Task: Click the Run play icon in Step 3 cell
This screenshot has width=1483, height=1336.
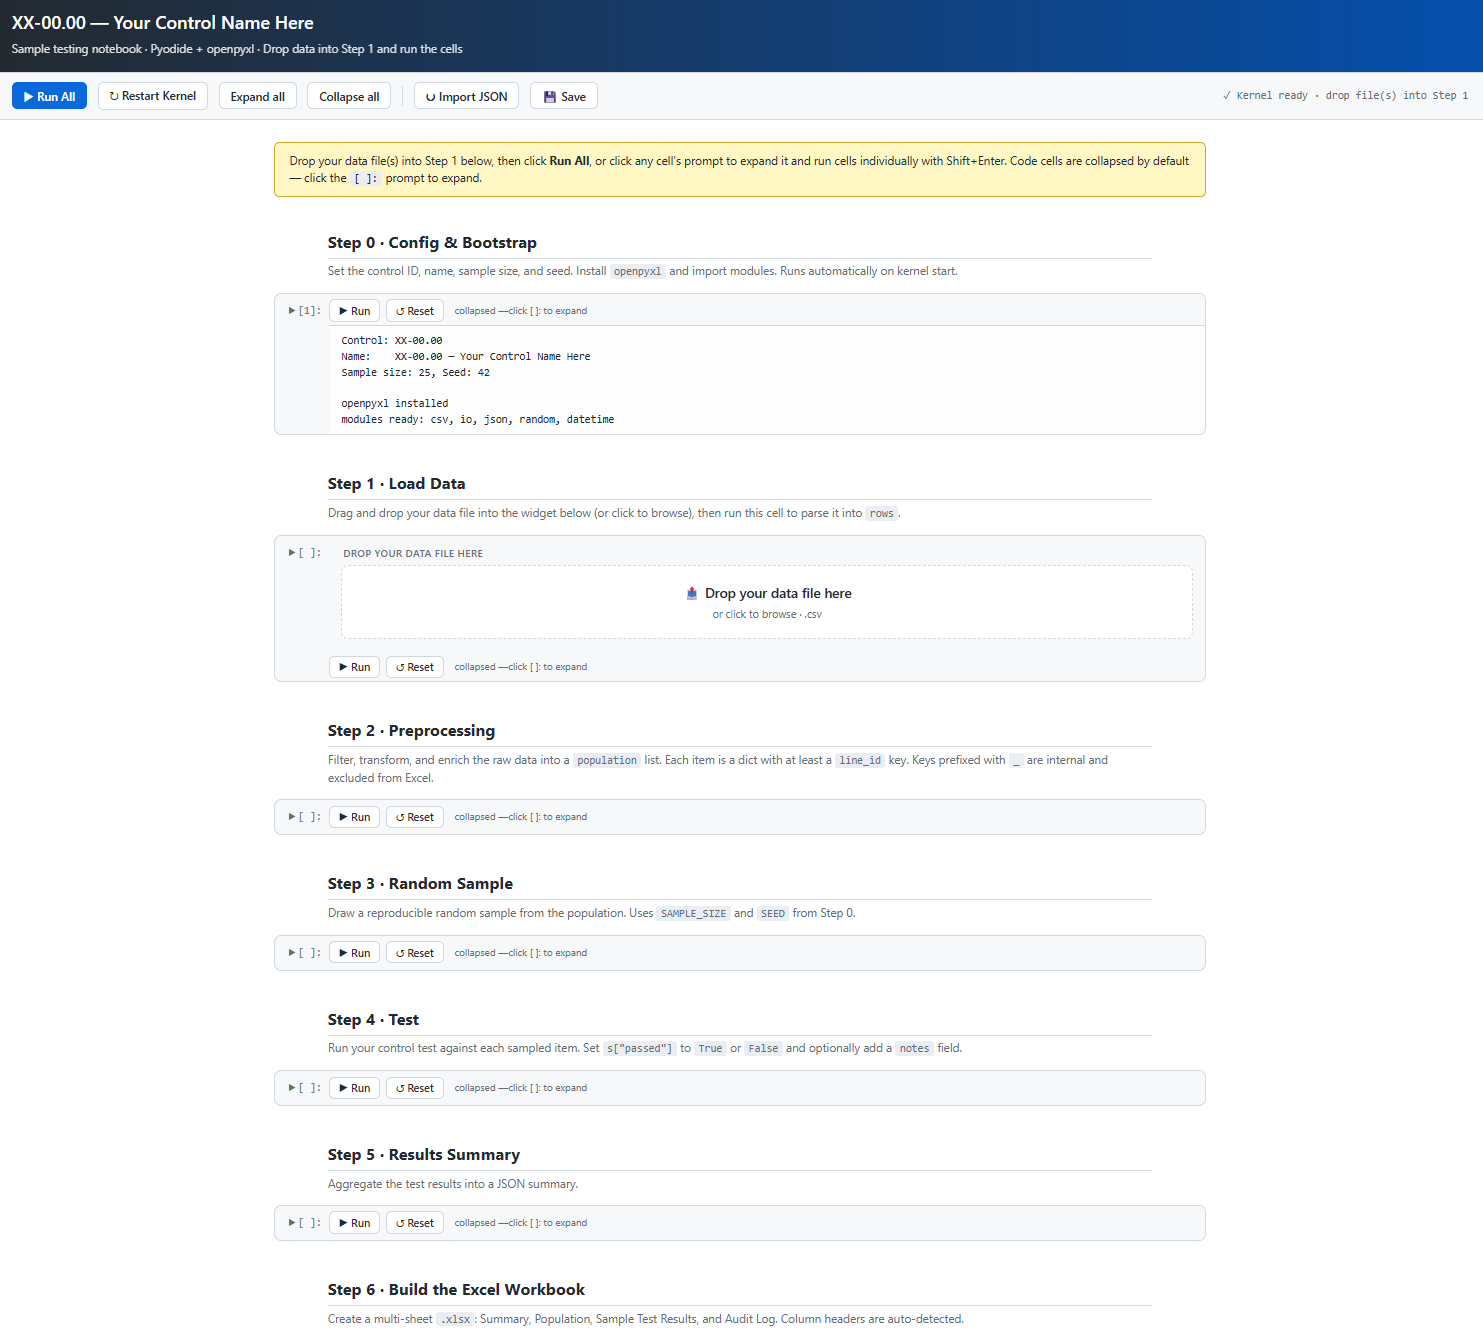Action: (342, 952)
